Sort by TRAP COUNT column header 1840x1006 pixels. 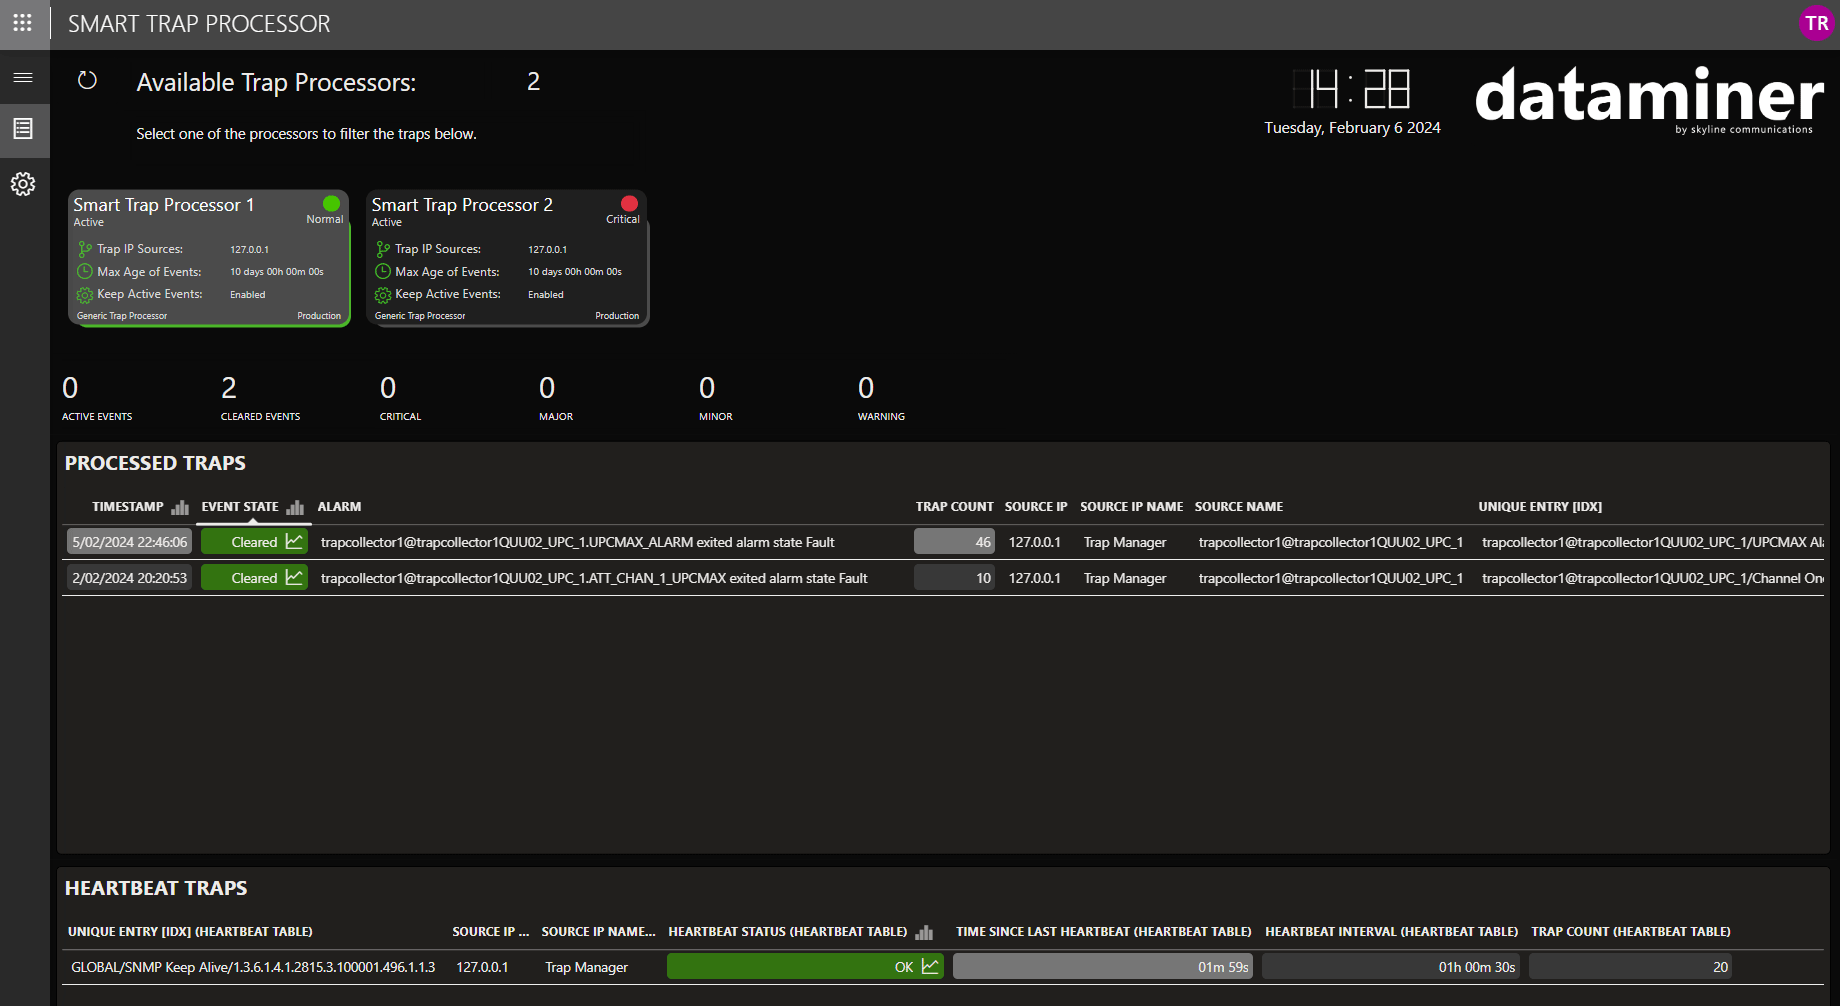point(955,507)
